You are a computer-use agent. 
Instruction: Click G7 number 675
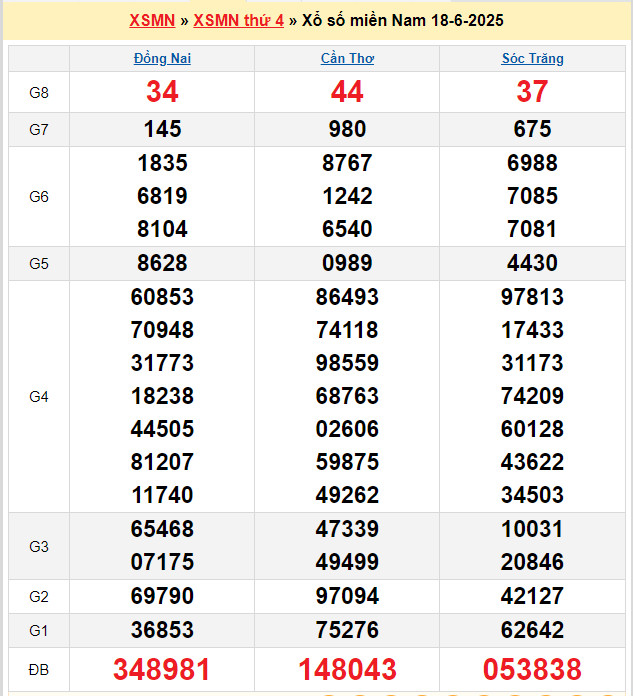532,129
